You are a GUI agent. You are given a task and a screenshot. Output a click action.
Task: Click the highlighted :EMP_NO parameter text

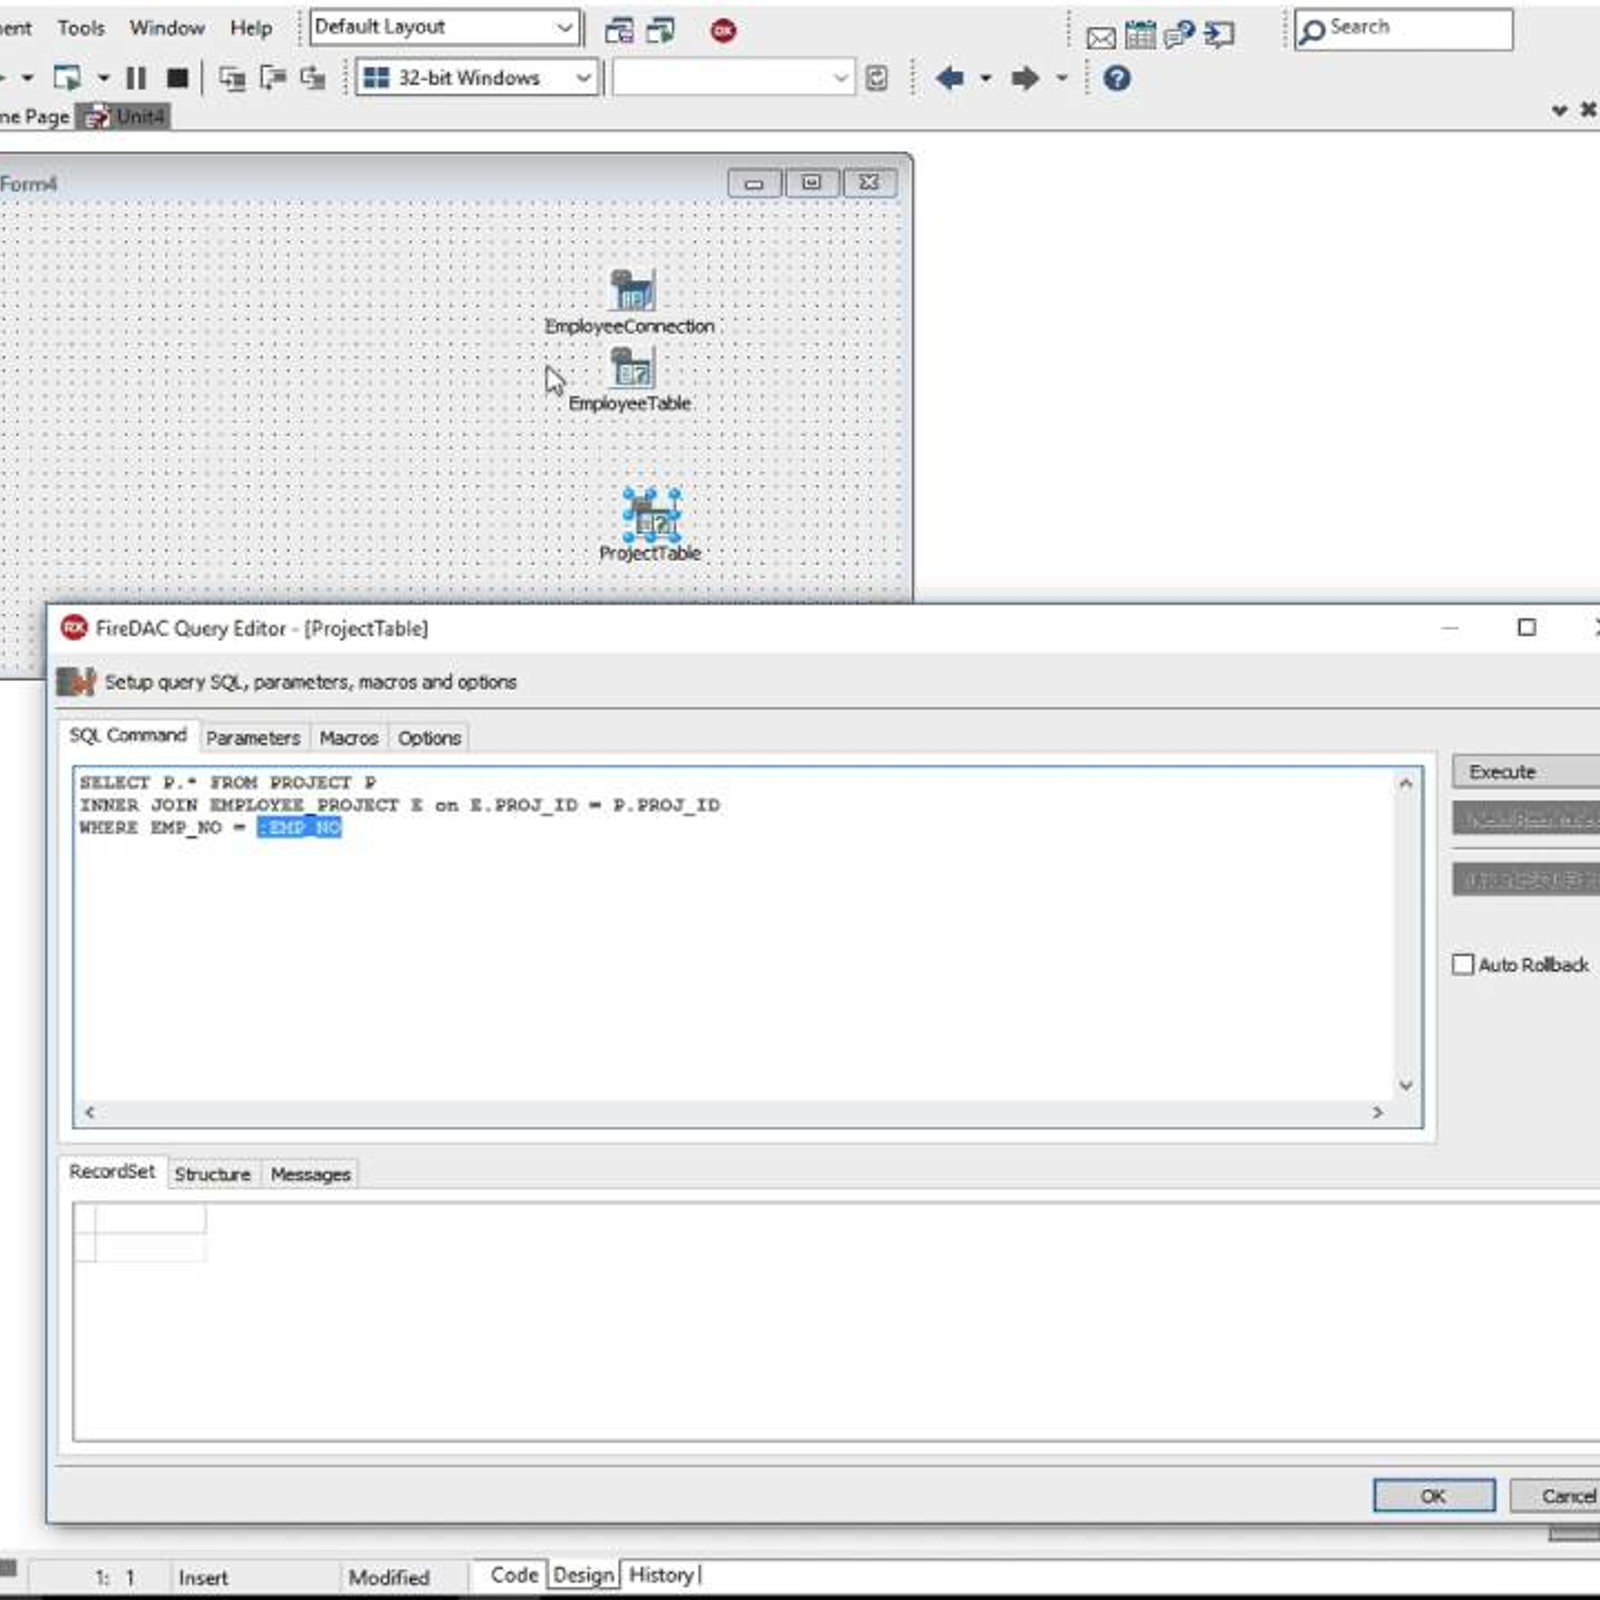click(299, 827)
